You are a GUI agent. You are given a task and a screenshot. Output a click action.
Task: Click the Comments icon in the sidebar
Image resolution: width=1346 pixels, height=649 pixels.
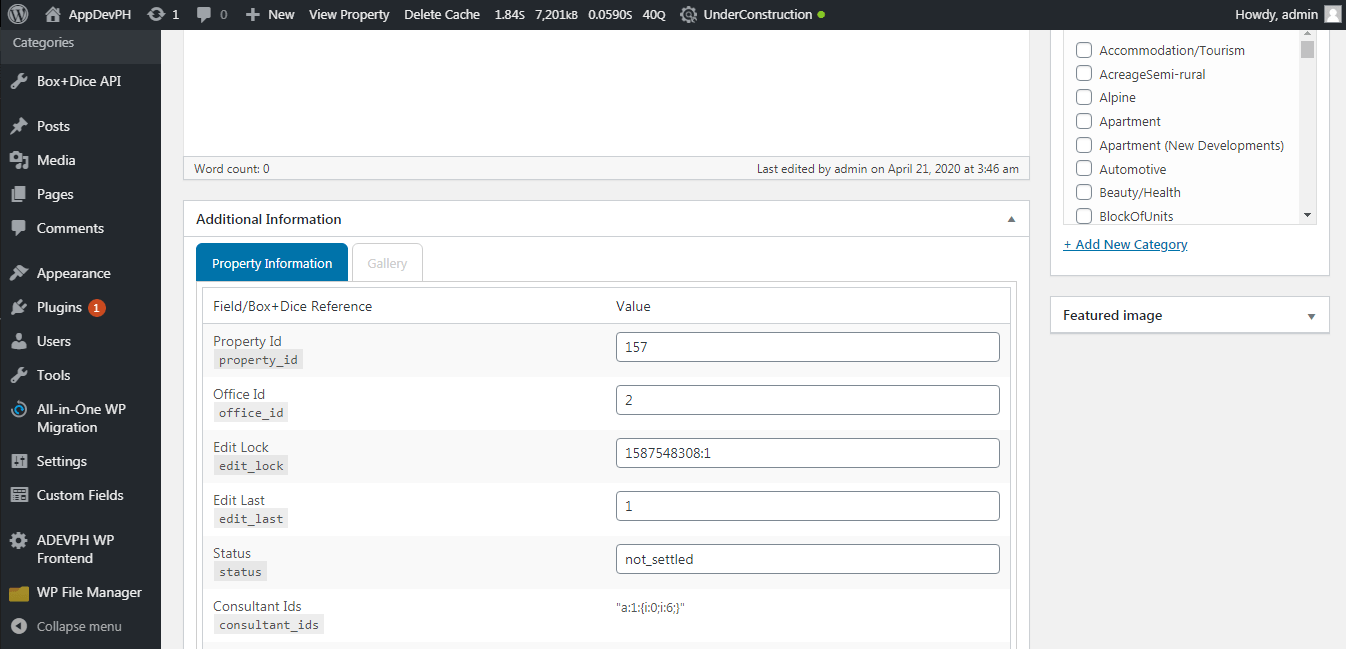19,228
